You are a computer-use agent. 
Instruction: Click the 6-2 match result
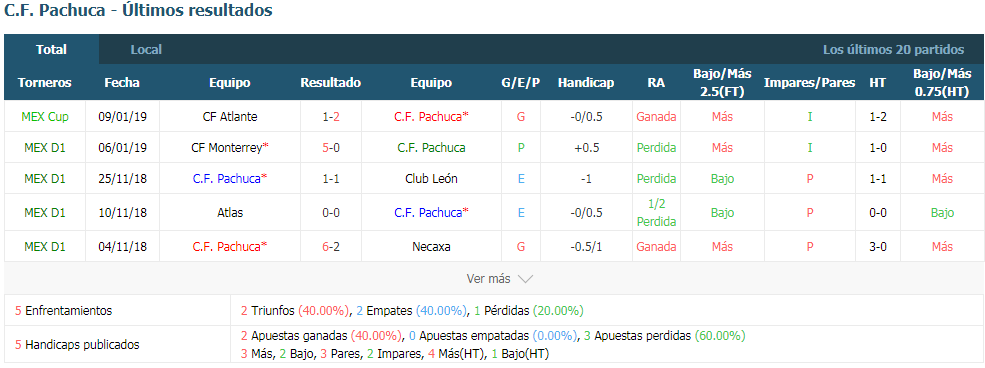(x=330, y=246)
